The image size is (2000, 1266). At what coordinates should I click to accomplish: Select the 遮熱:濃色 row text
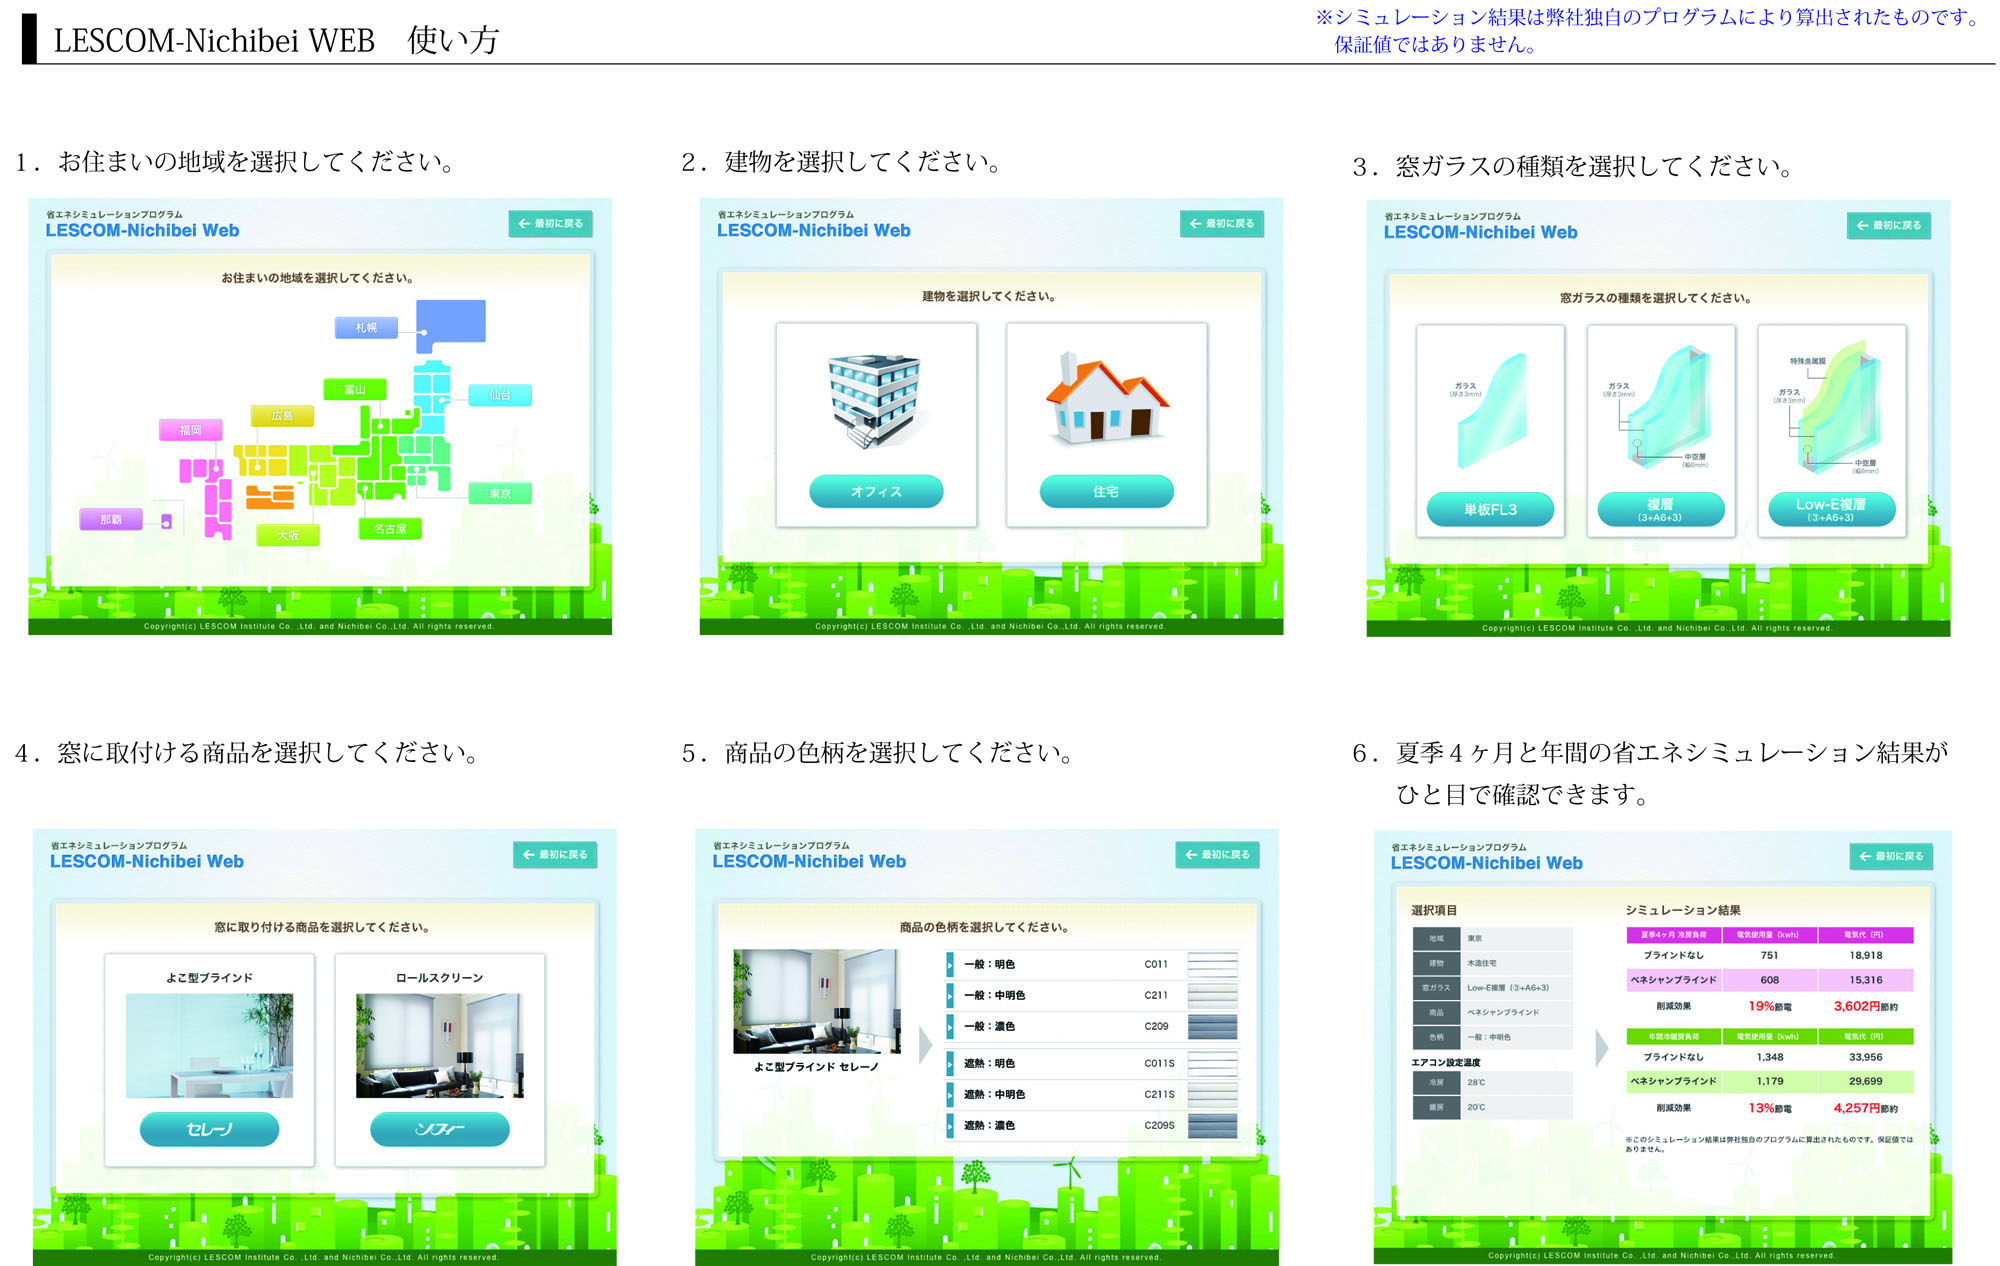[x=989, y=1126]
